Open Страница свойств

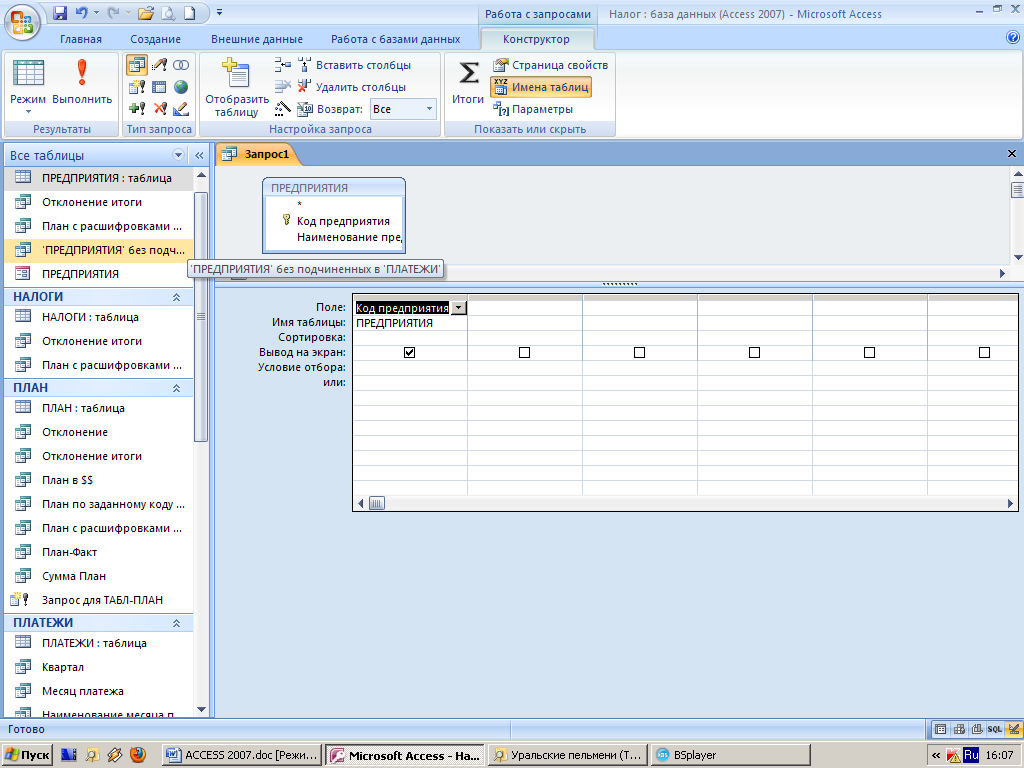point(551,65)
